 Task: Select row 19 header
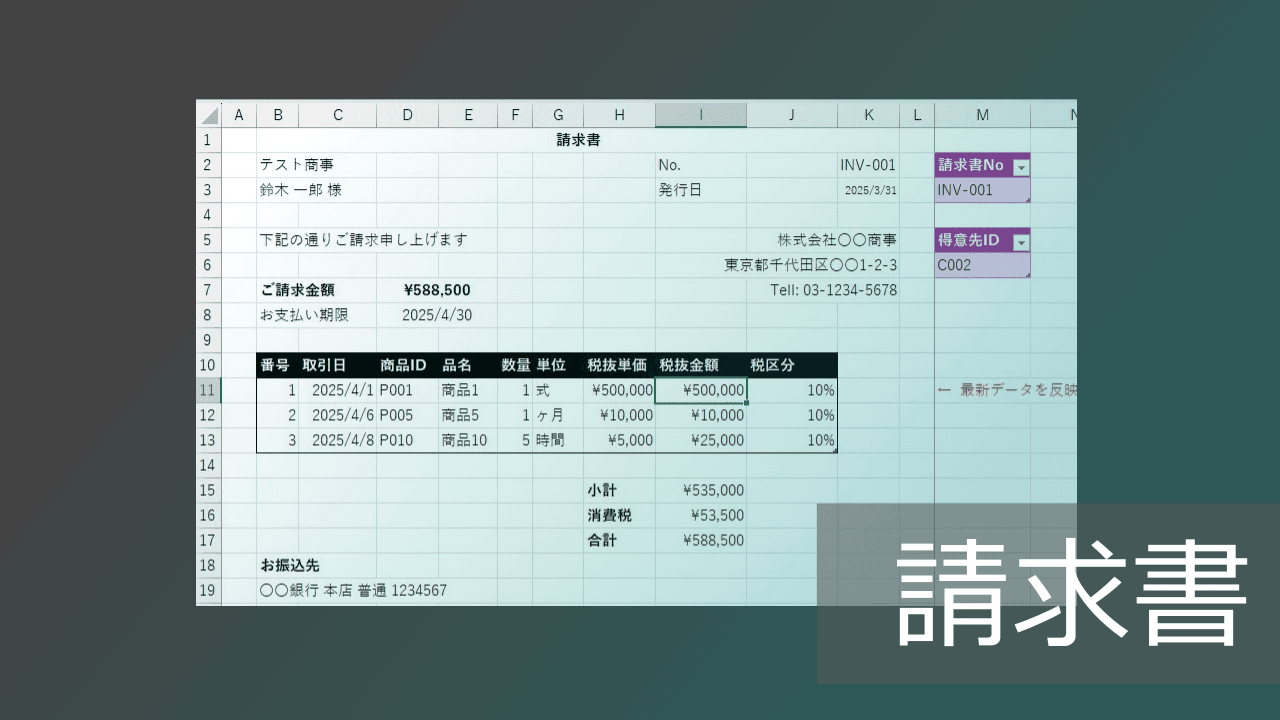tap(207, 590)
